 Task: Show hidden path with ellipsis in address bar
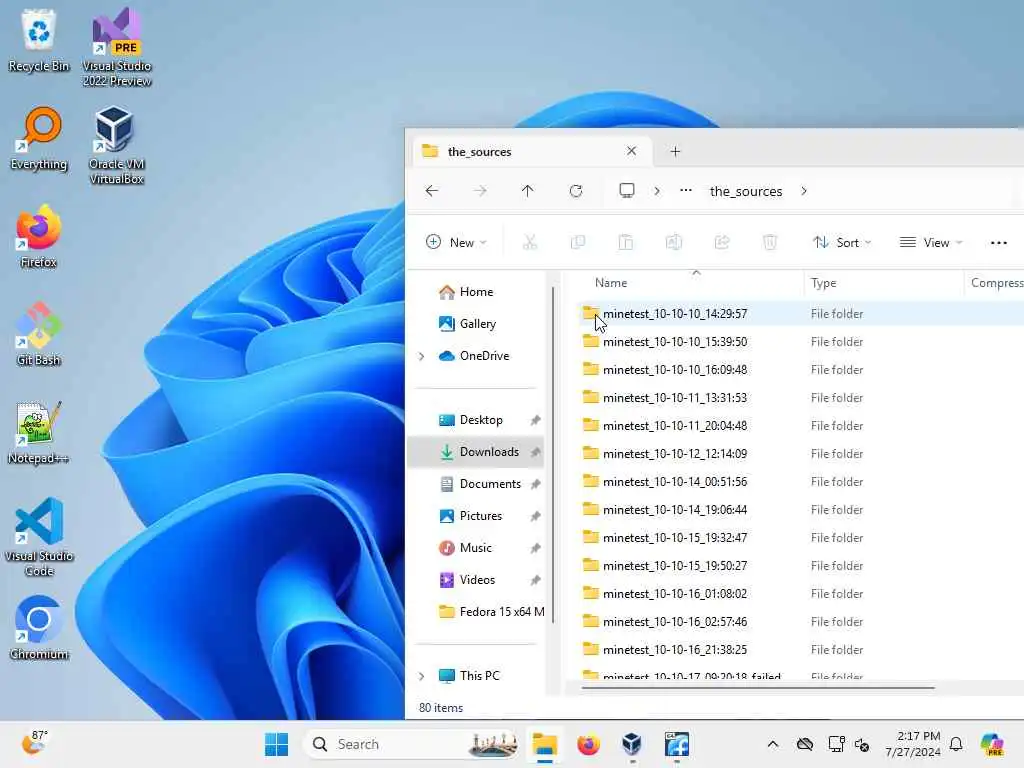686,191
